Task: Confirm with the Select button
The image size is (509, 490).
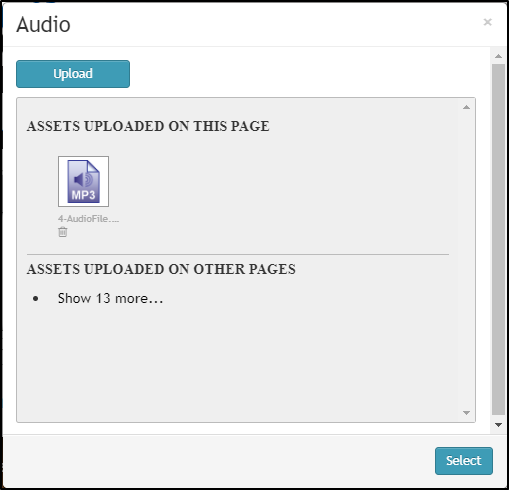Action: coord(464,461)
